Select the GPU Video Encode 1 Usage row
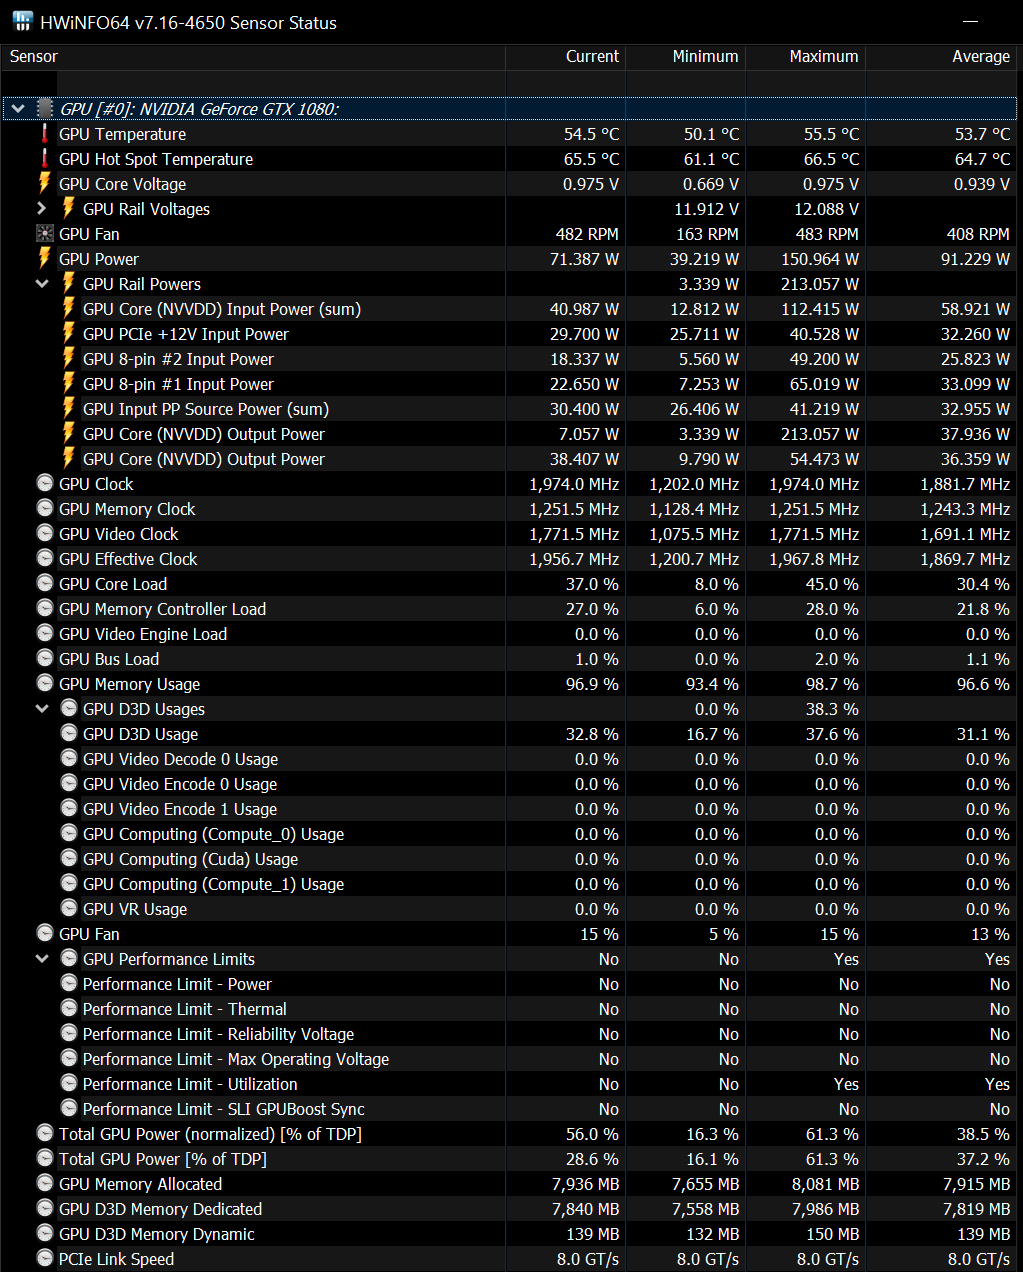 pos(510,809)
